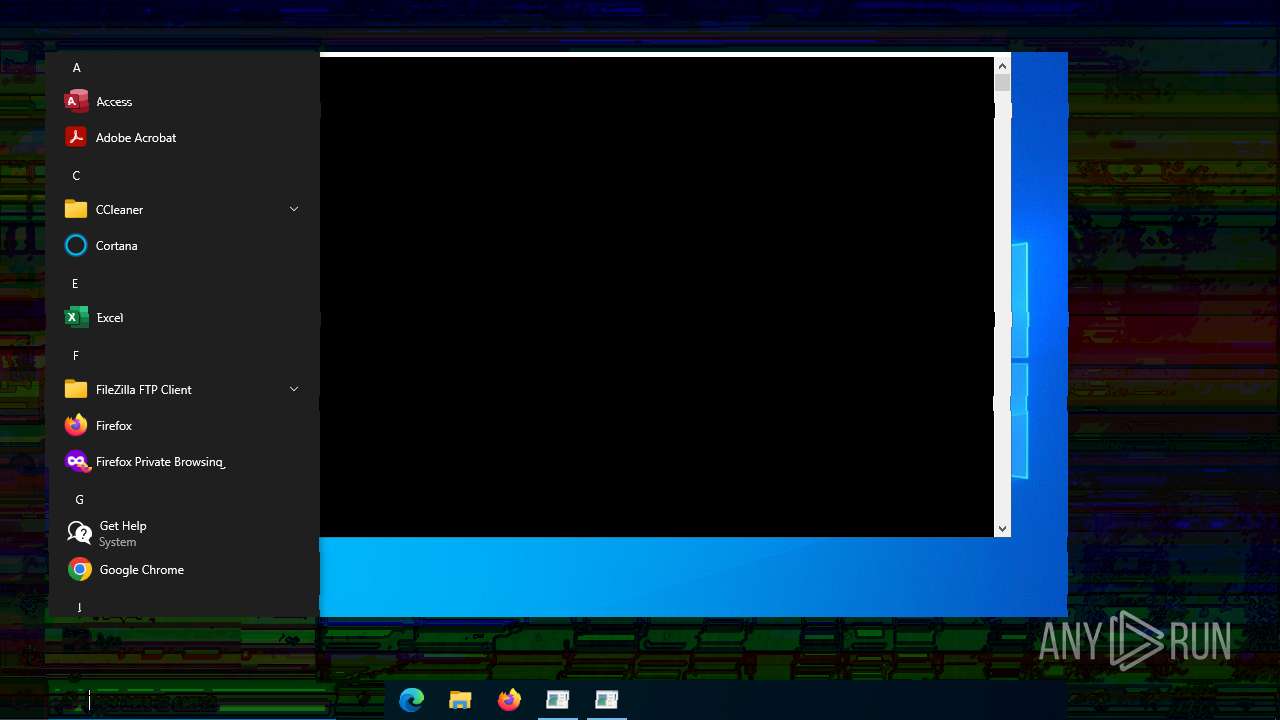This screenshot has width=1280, height=720.
Task: Open Access from the app list
Action: (182, 102)
